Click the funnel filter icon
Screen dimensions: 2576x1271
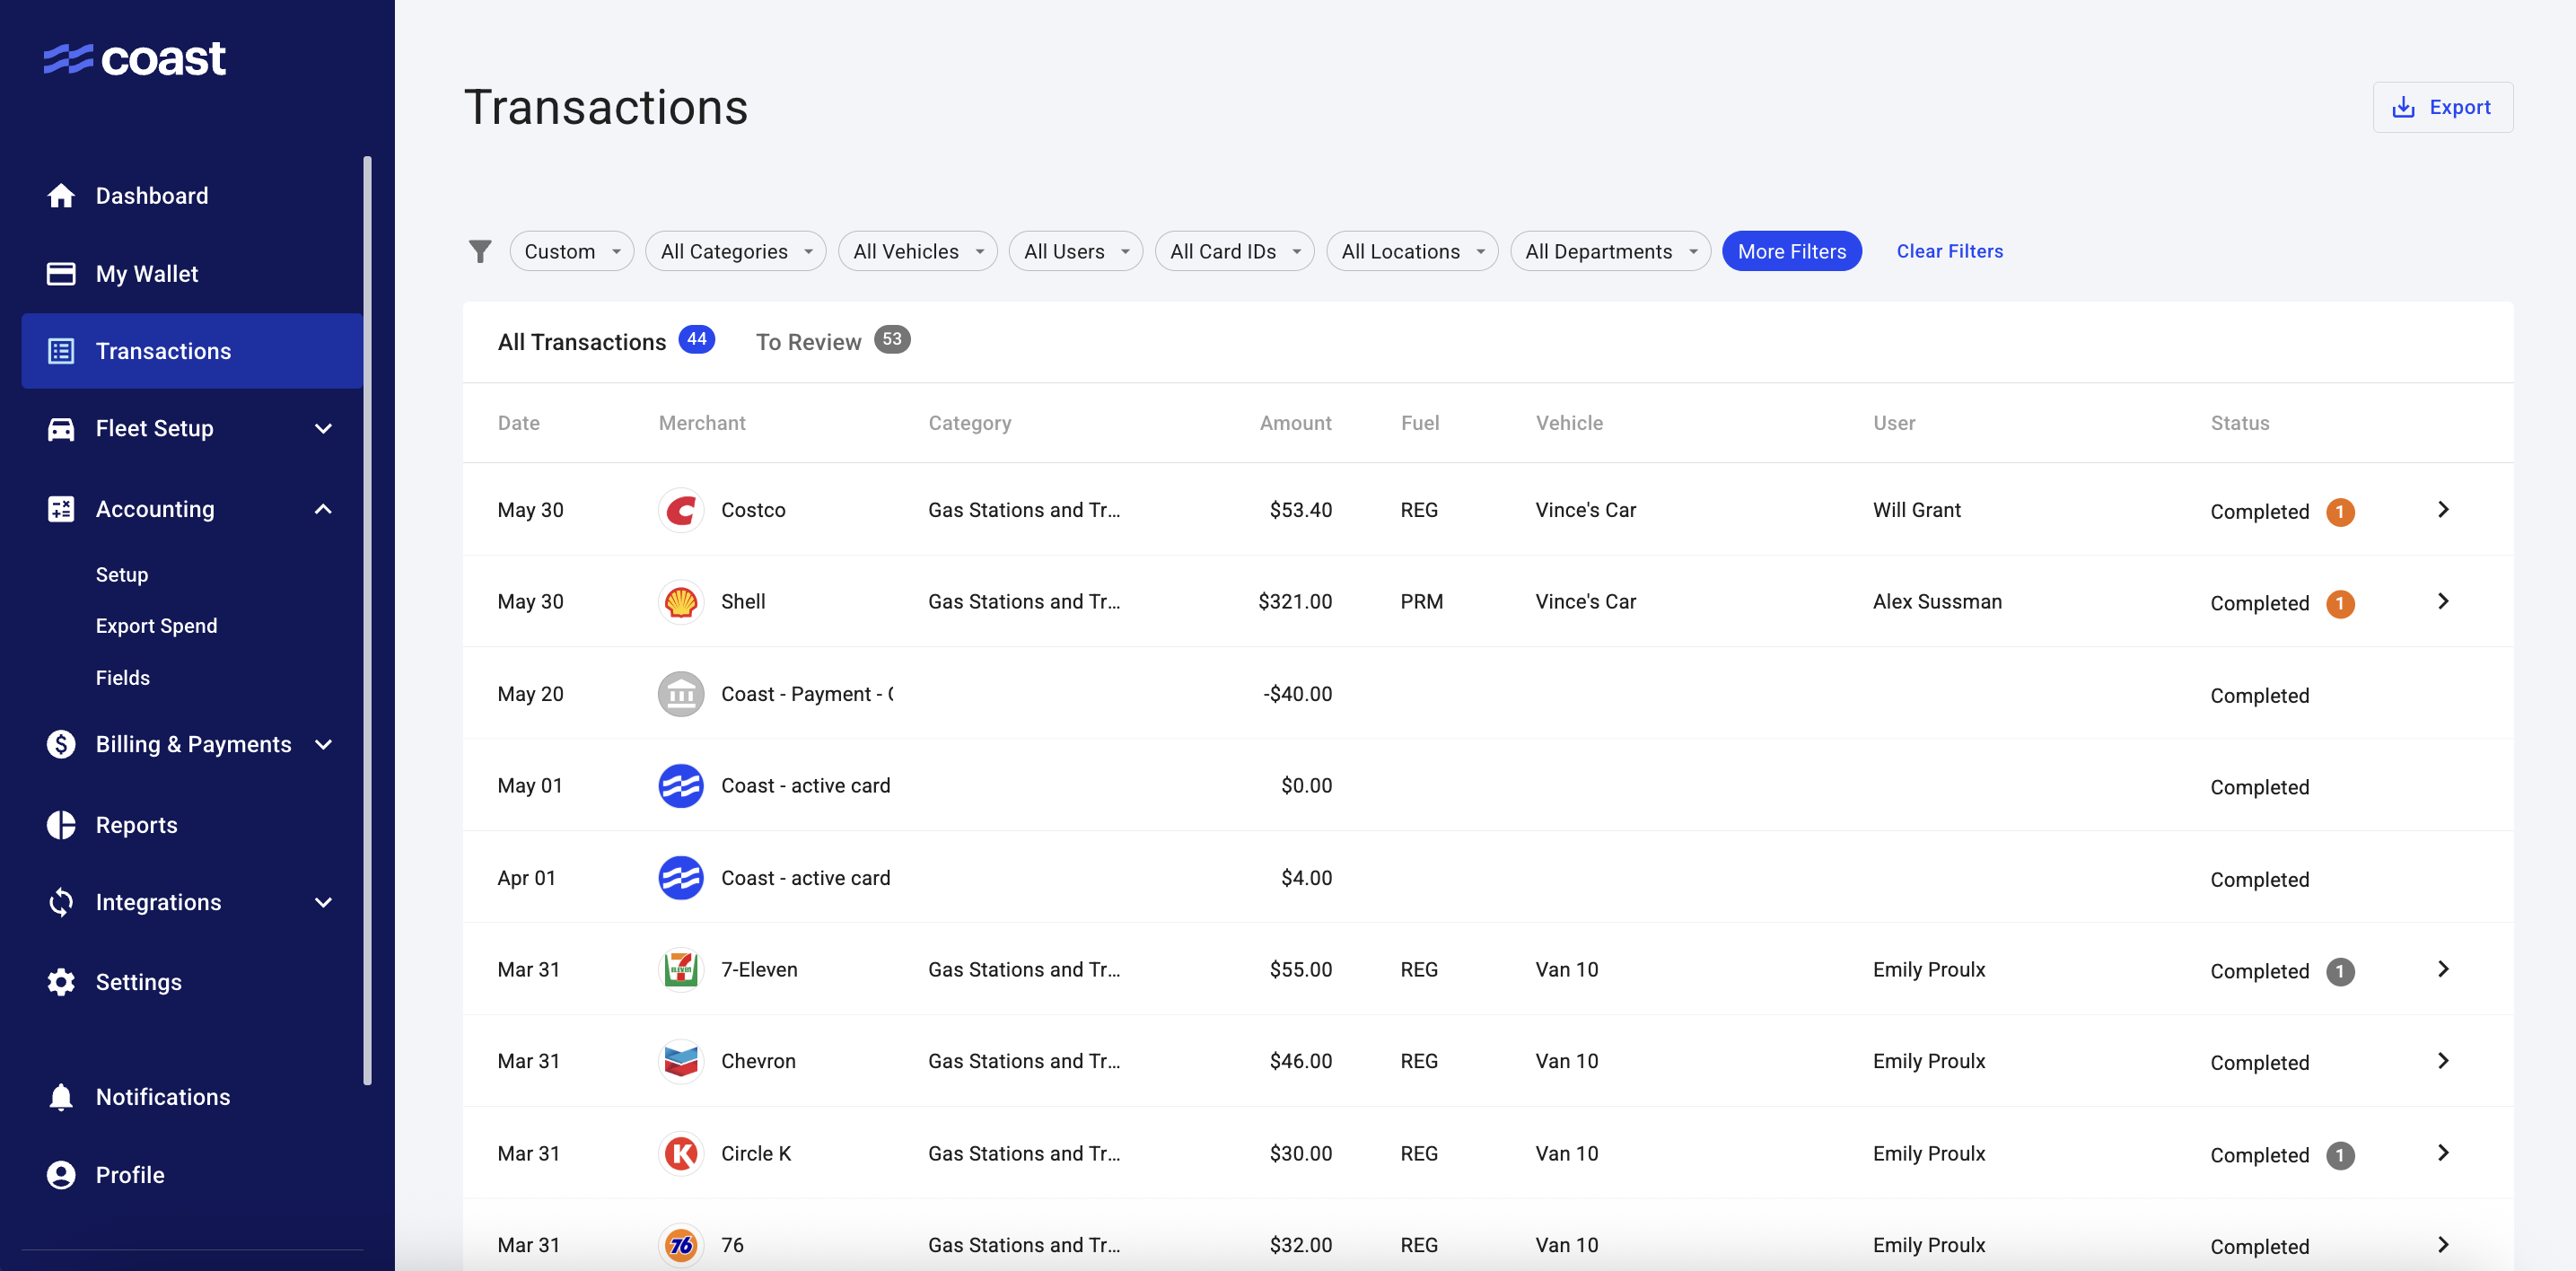tap(480, 251)
